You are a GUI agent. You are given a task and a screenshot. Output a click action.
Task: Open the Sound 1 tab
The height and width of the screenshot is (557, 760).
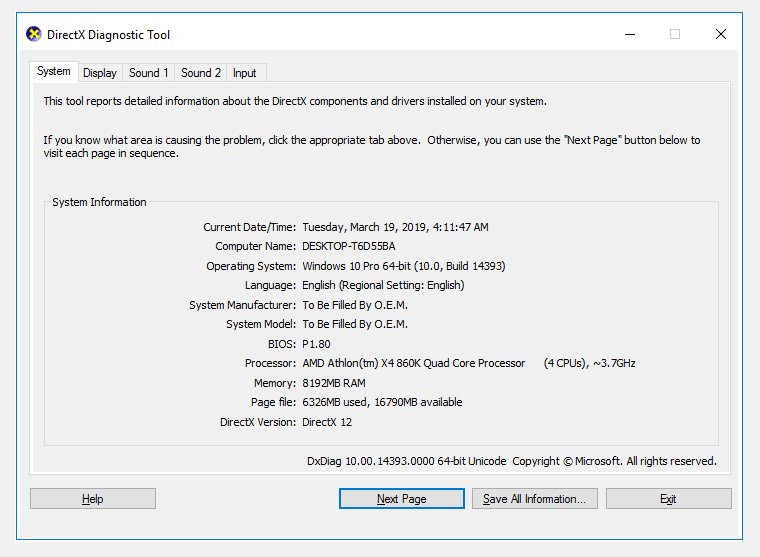coord(148,73)
